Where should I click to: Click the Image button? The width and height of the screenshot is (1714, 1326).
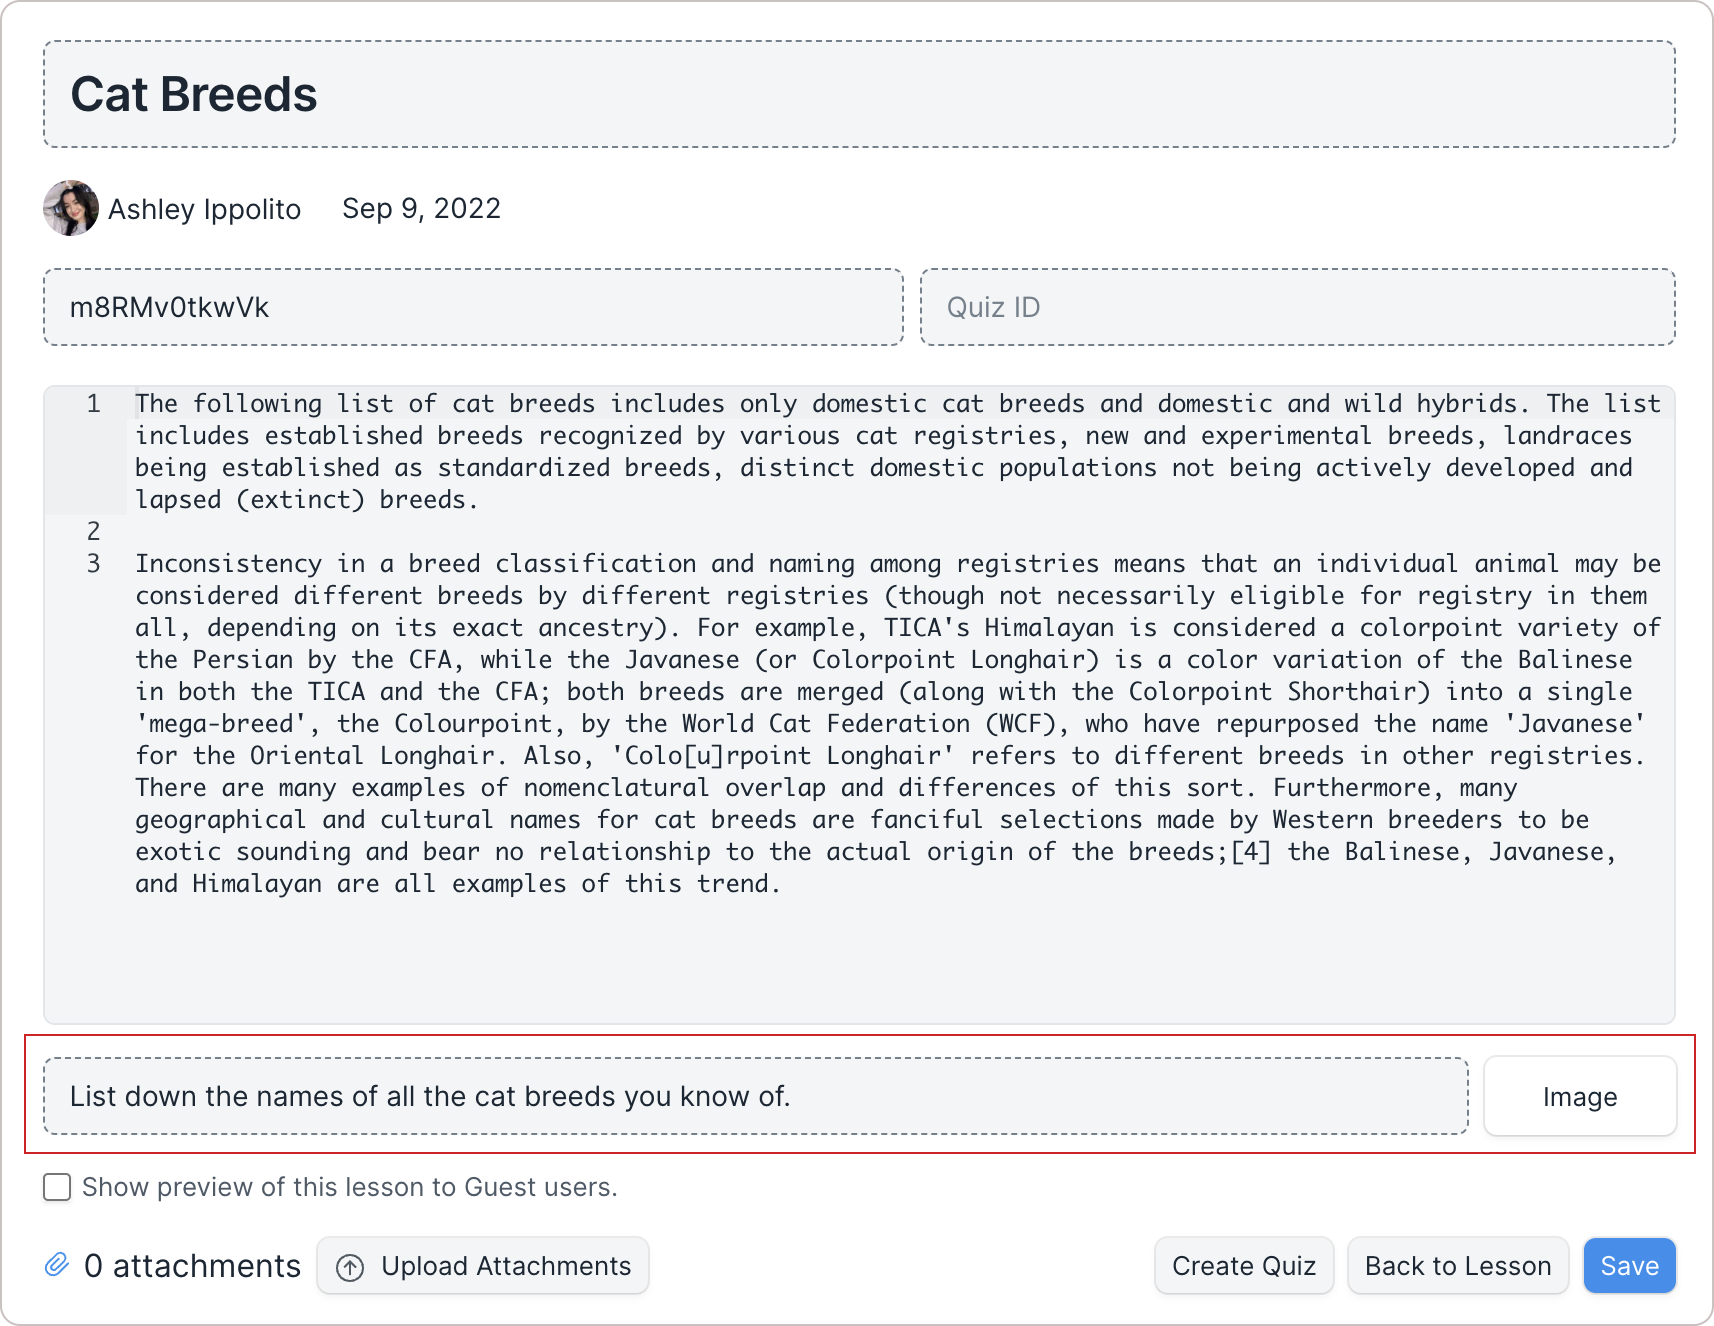coord(1580,1096)
